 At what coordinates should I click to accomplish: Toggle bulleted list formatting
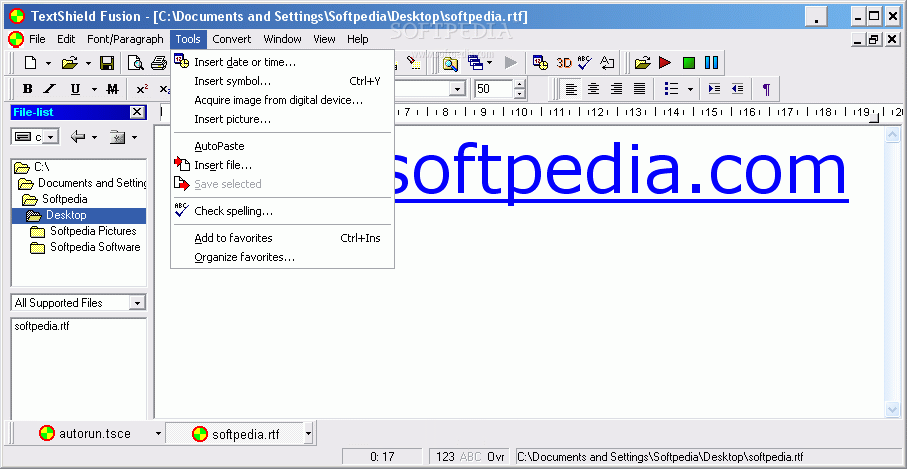click(x=672, y=89)
